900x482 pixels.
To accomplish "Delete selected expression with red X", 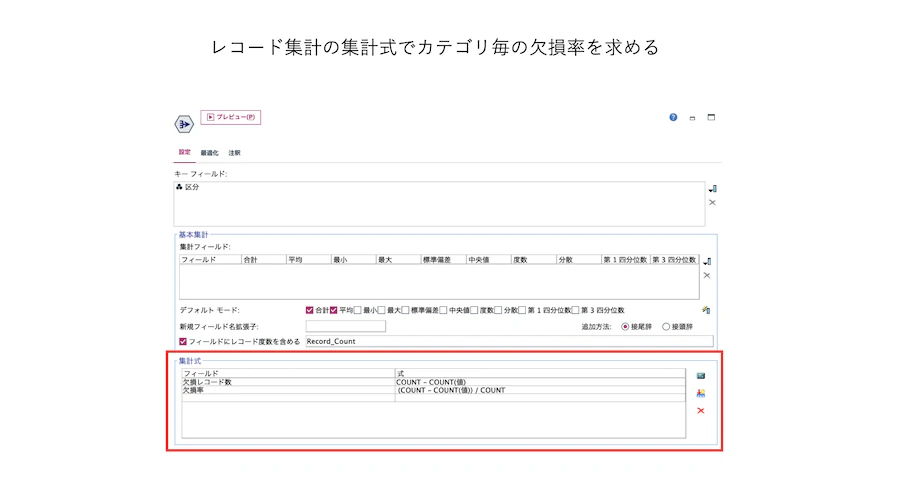I will coord(701,410).
